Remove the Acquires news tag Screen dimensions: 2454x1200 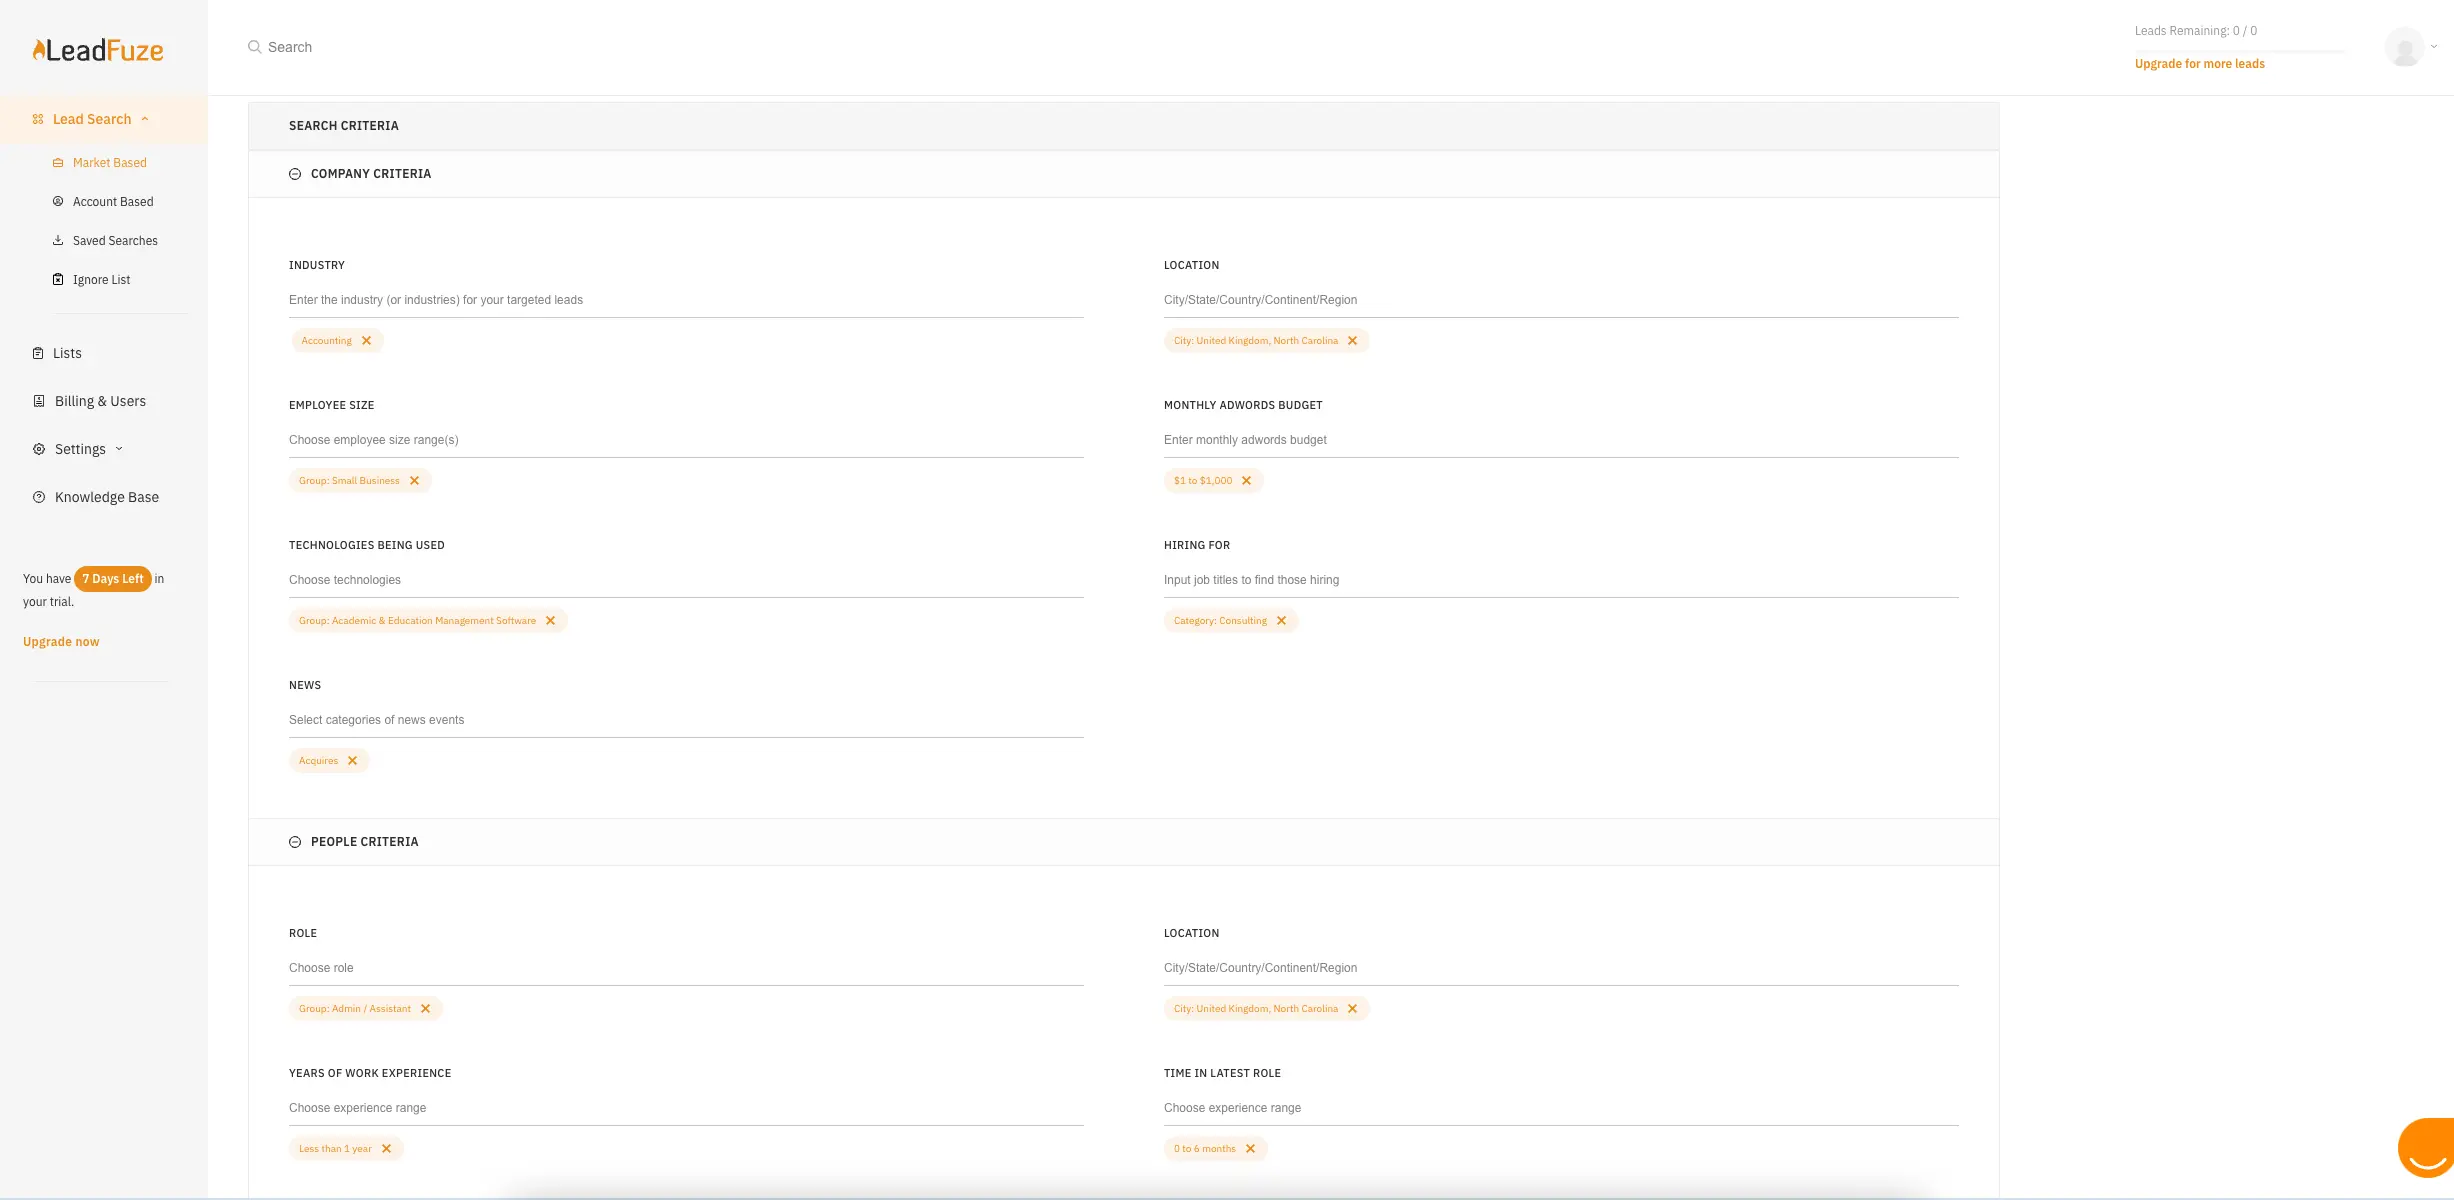coord(353,761)
